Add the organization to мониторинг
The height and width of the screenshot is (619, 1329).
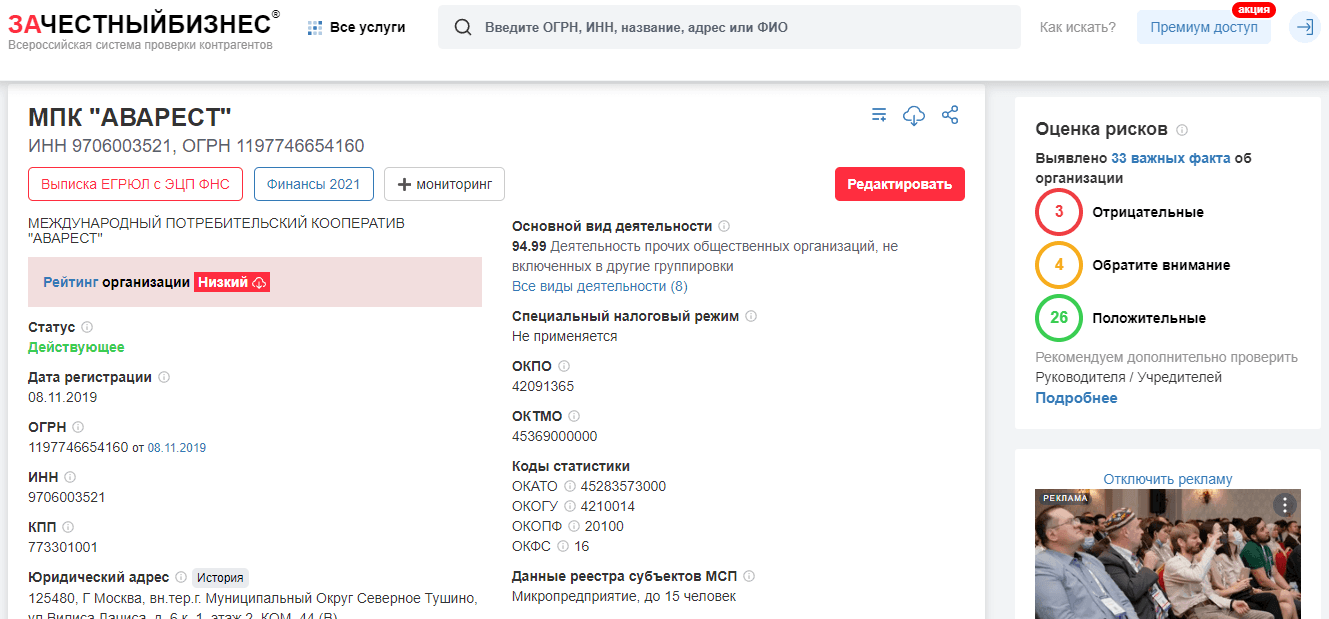444,184
